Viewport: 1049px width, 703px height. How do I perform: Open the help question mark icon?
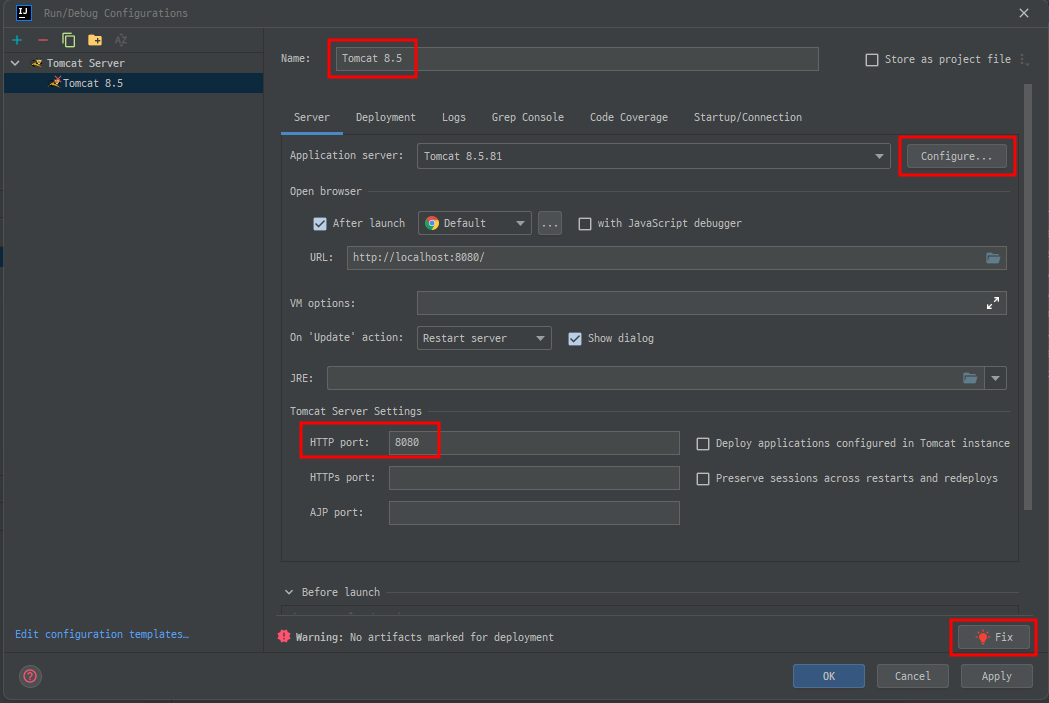(30, 676)
